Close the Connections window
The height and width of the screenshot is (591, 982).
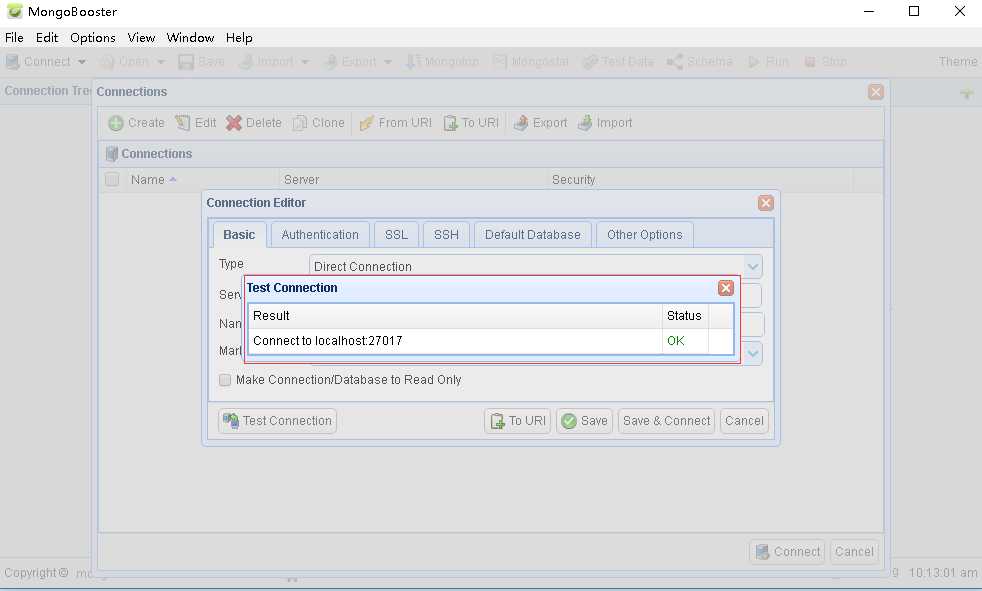(x=876, y=92)
